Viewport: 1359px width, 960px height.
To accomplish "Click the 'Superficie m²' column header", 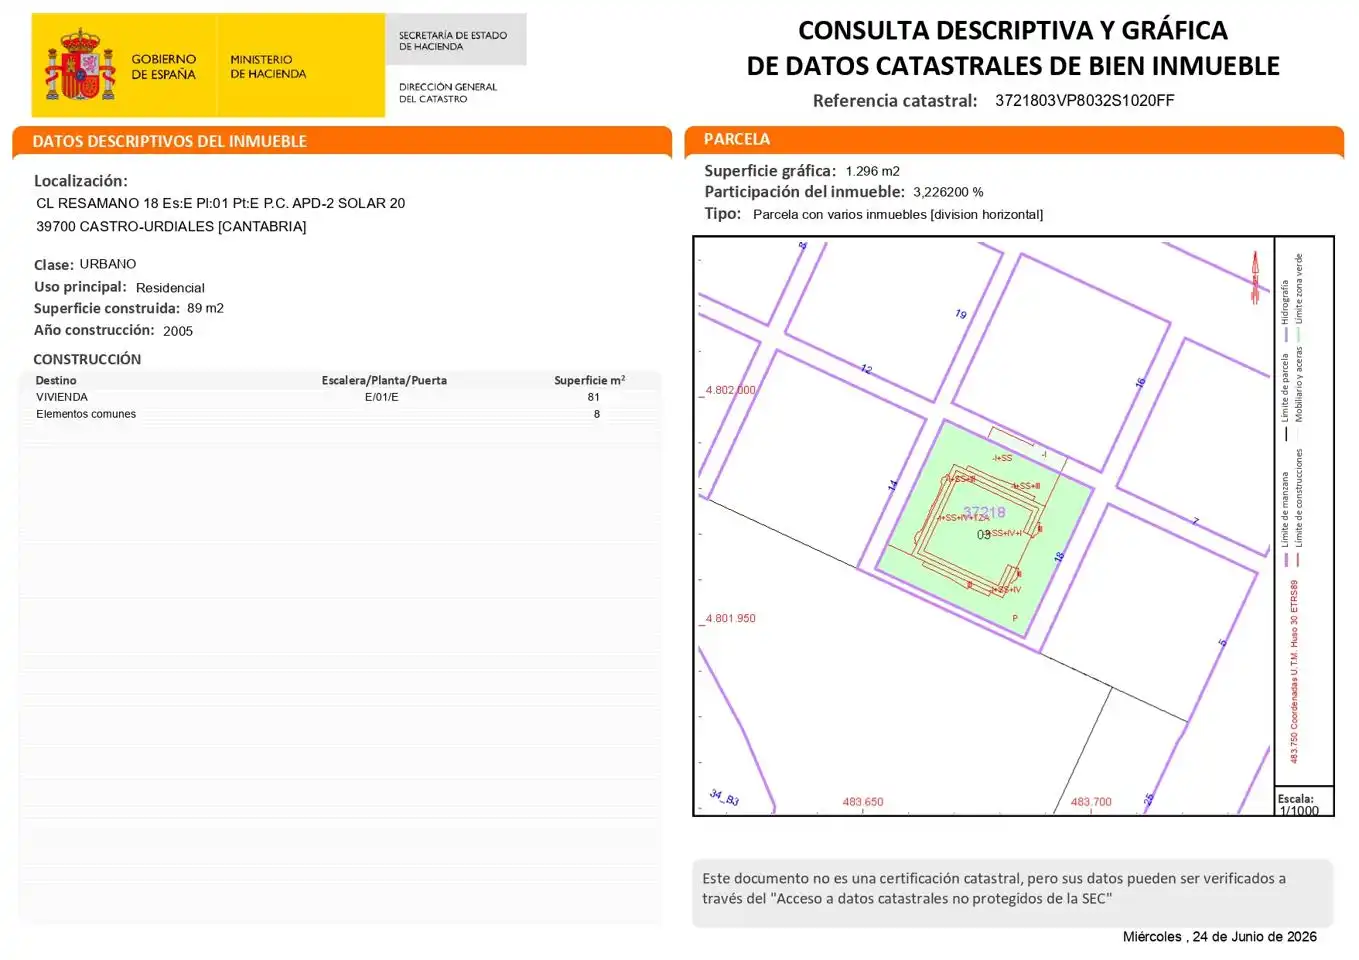I will point(590,380).
